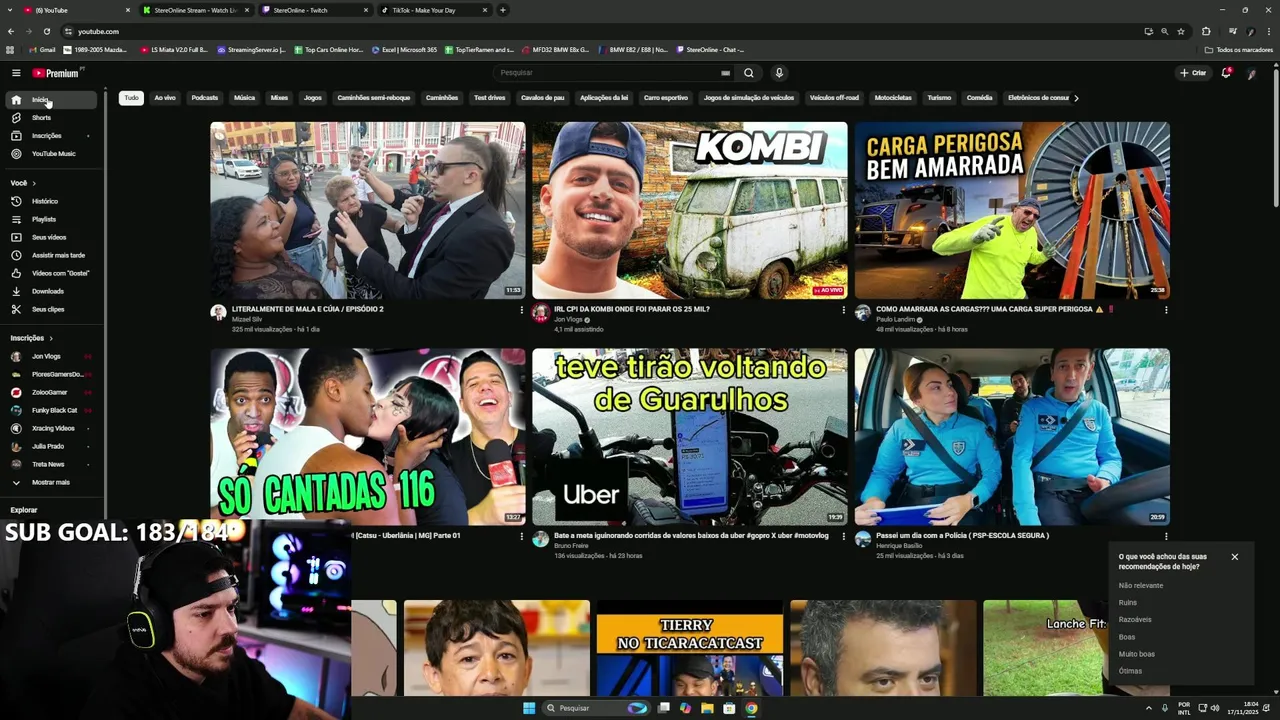Show hidden icons in system tray
The image size is (1280, 720).
1148,708
